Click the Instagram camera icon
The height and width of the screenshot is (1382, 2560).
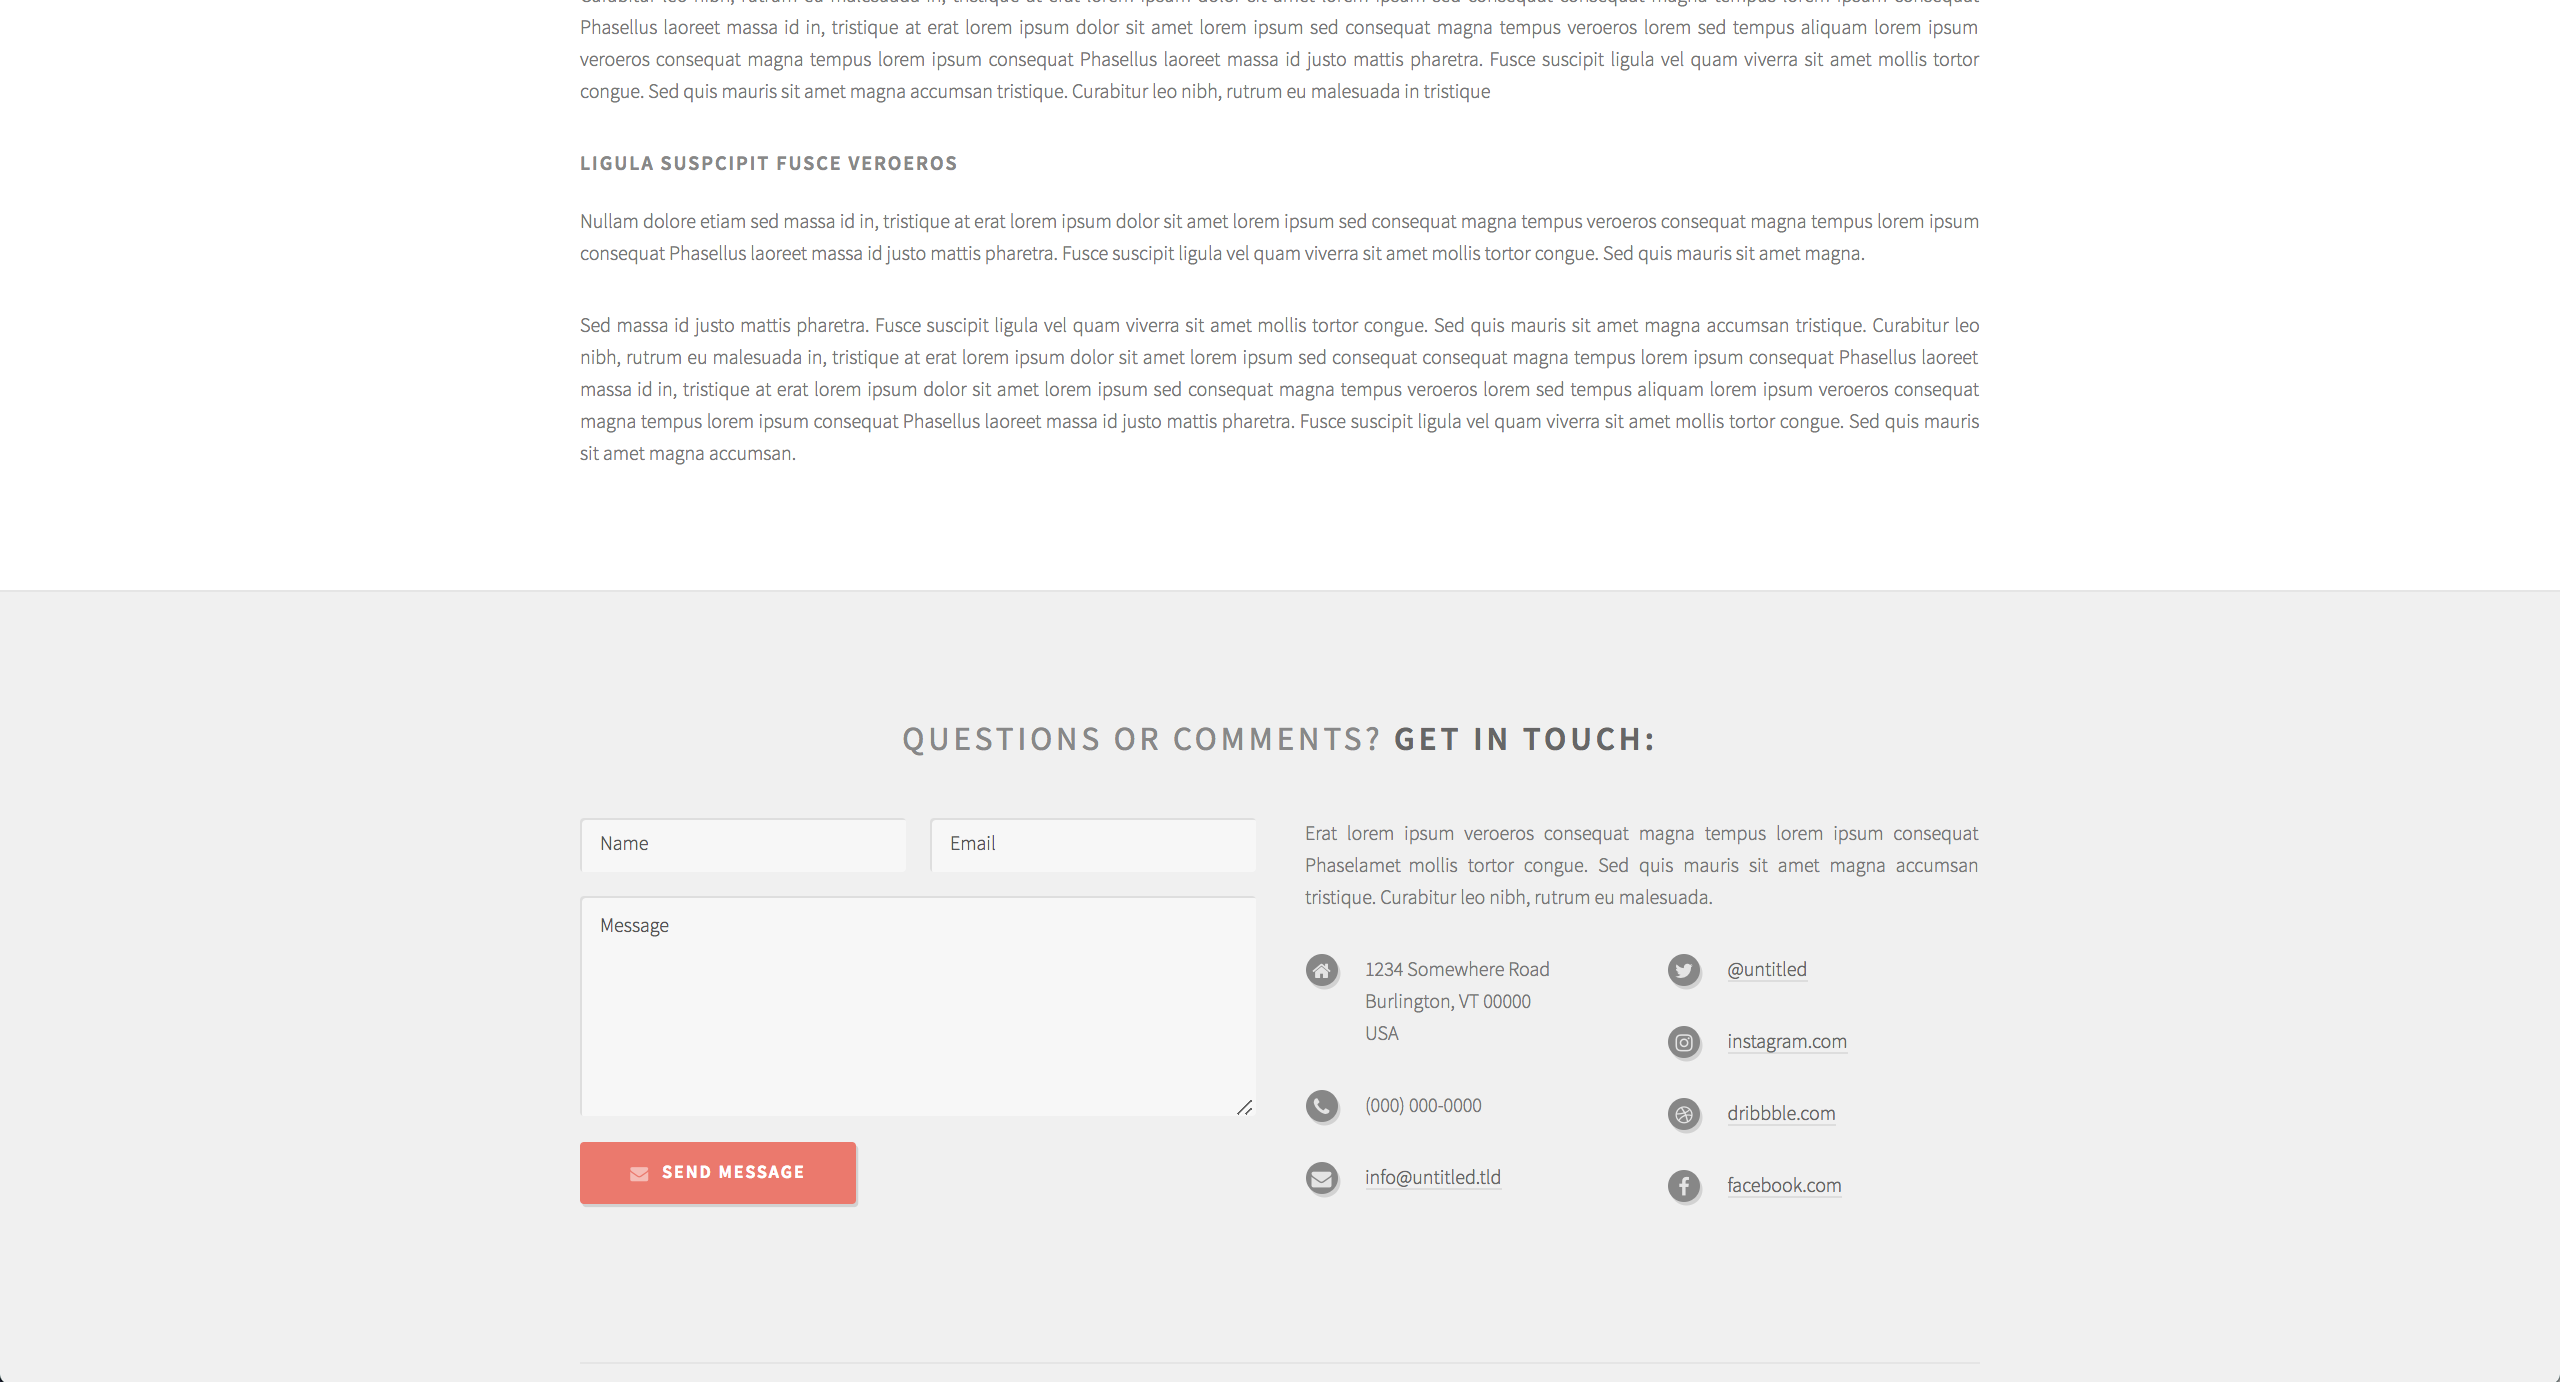pos(1684,1042)
